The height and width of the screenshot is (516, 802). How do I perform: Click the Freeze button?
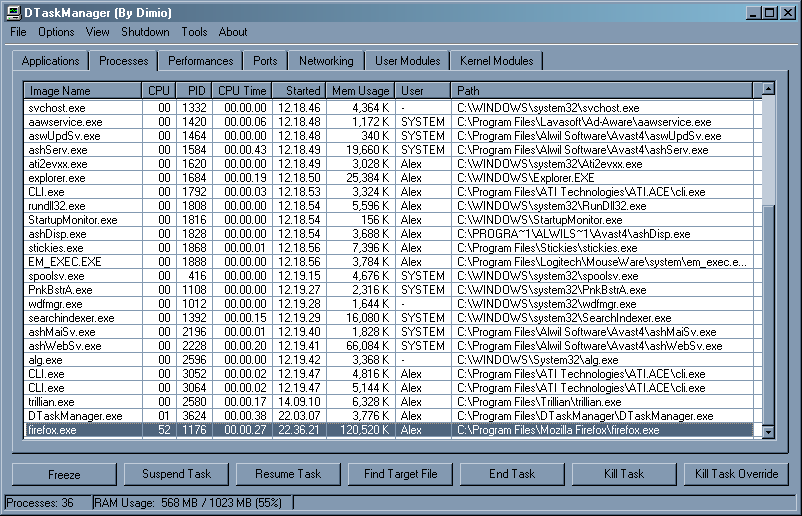point(64,474)
